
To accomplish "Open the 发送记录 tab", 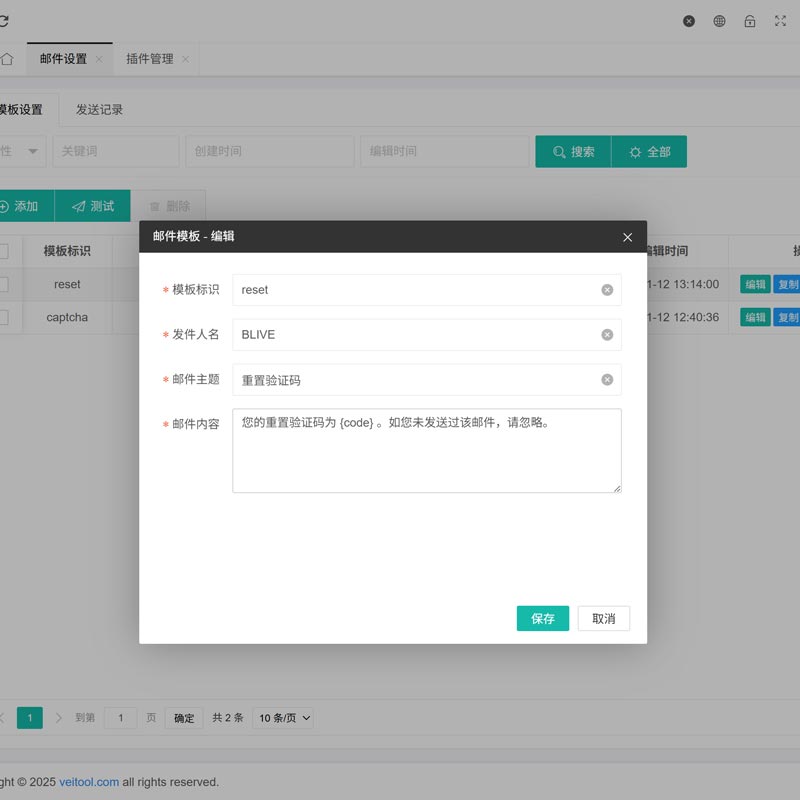I will pyautogui.click(x=98, y=109).
